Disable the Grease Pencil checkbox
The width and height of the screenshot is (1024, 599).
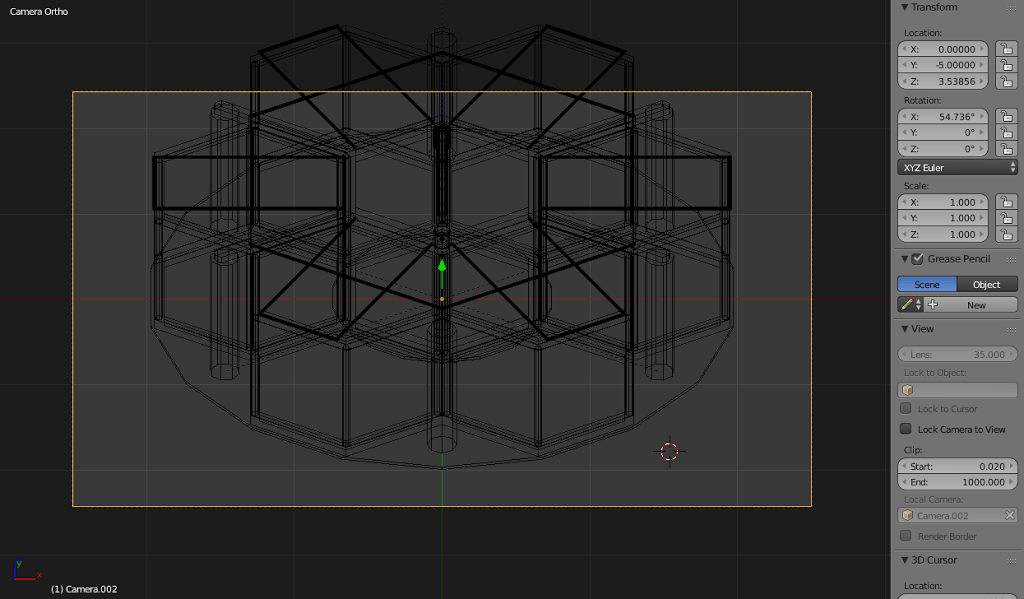(918, 259)
